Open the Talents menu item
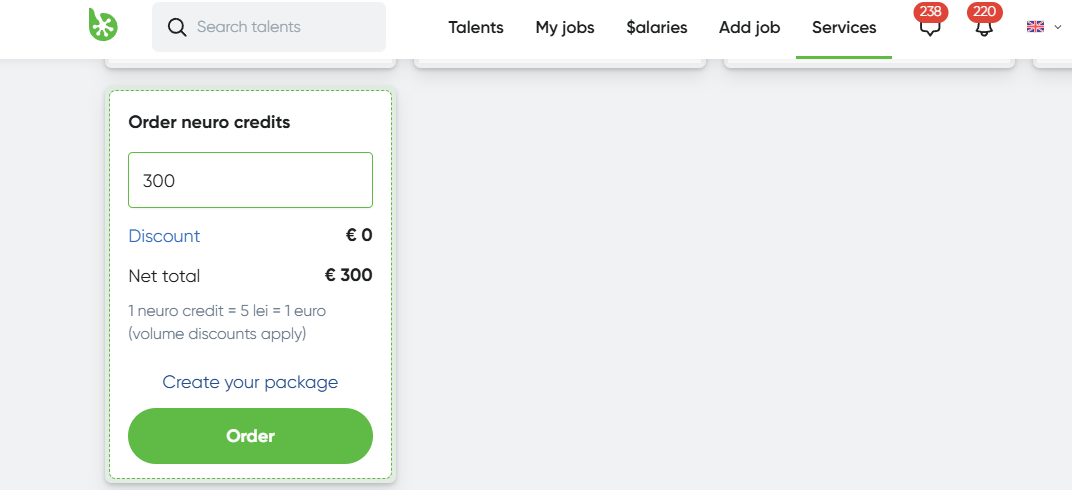 point(476,28)
